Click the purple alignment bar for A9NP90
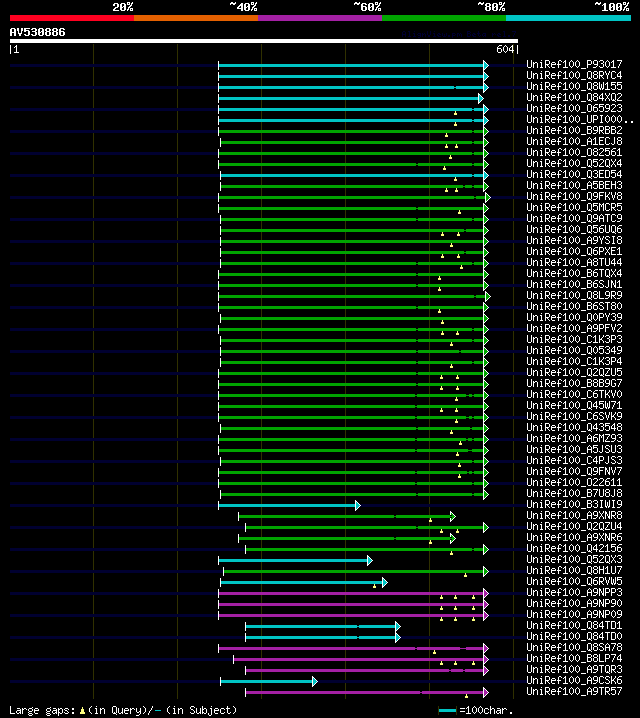The width and height of the screenshot is (640, 718). pyautogui.click(x=353, y=604)
